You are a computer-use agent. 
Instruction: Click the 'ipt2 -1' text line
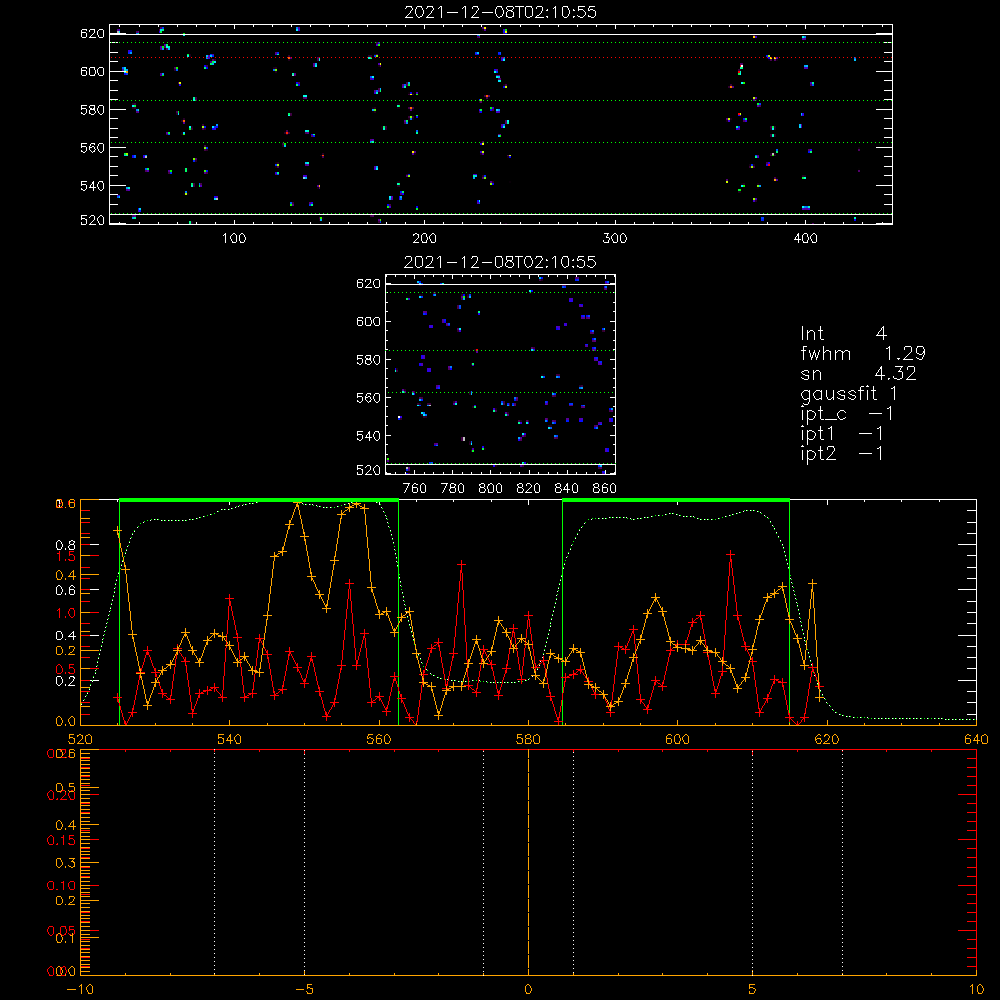pos(842,453)
